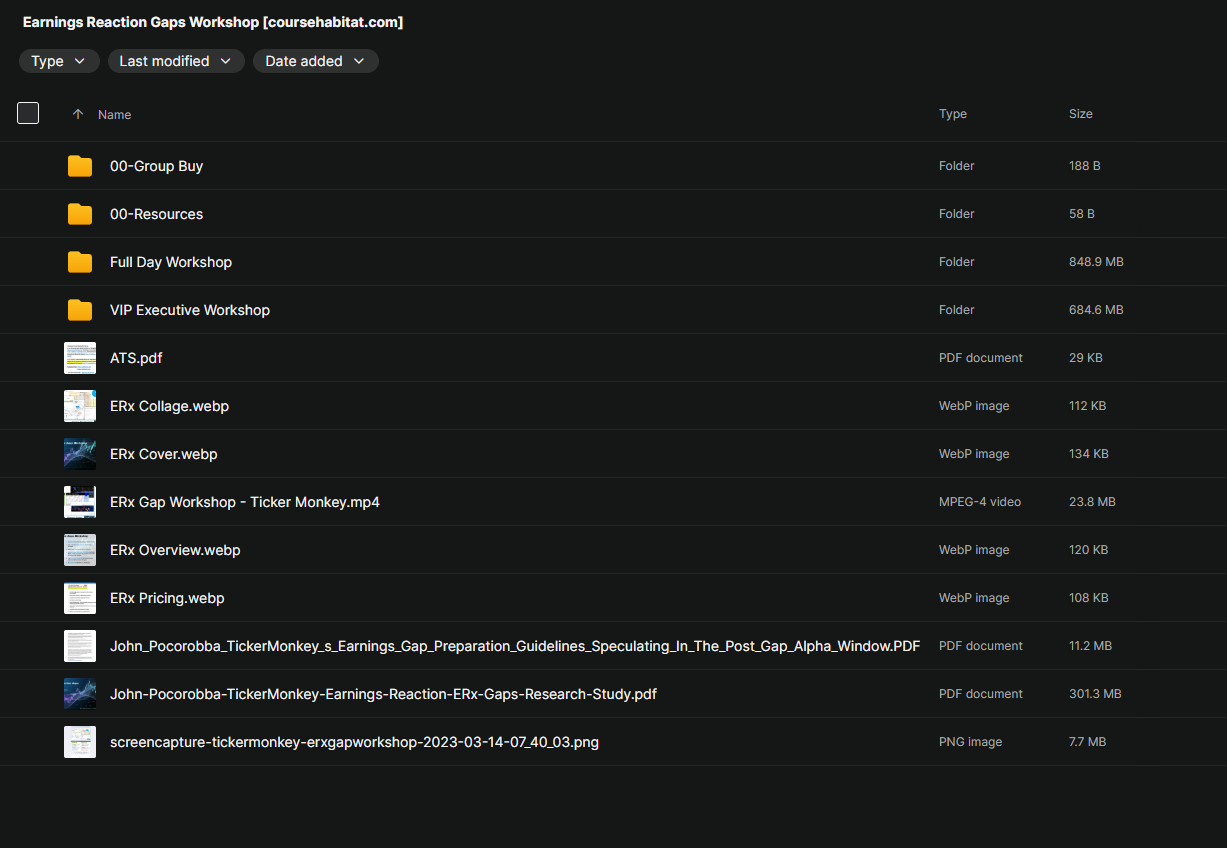1227x848 pixels.
Task: Click the ATS.pdf file thumbnail
Action: (x=80, y=358)
